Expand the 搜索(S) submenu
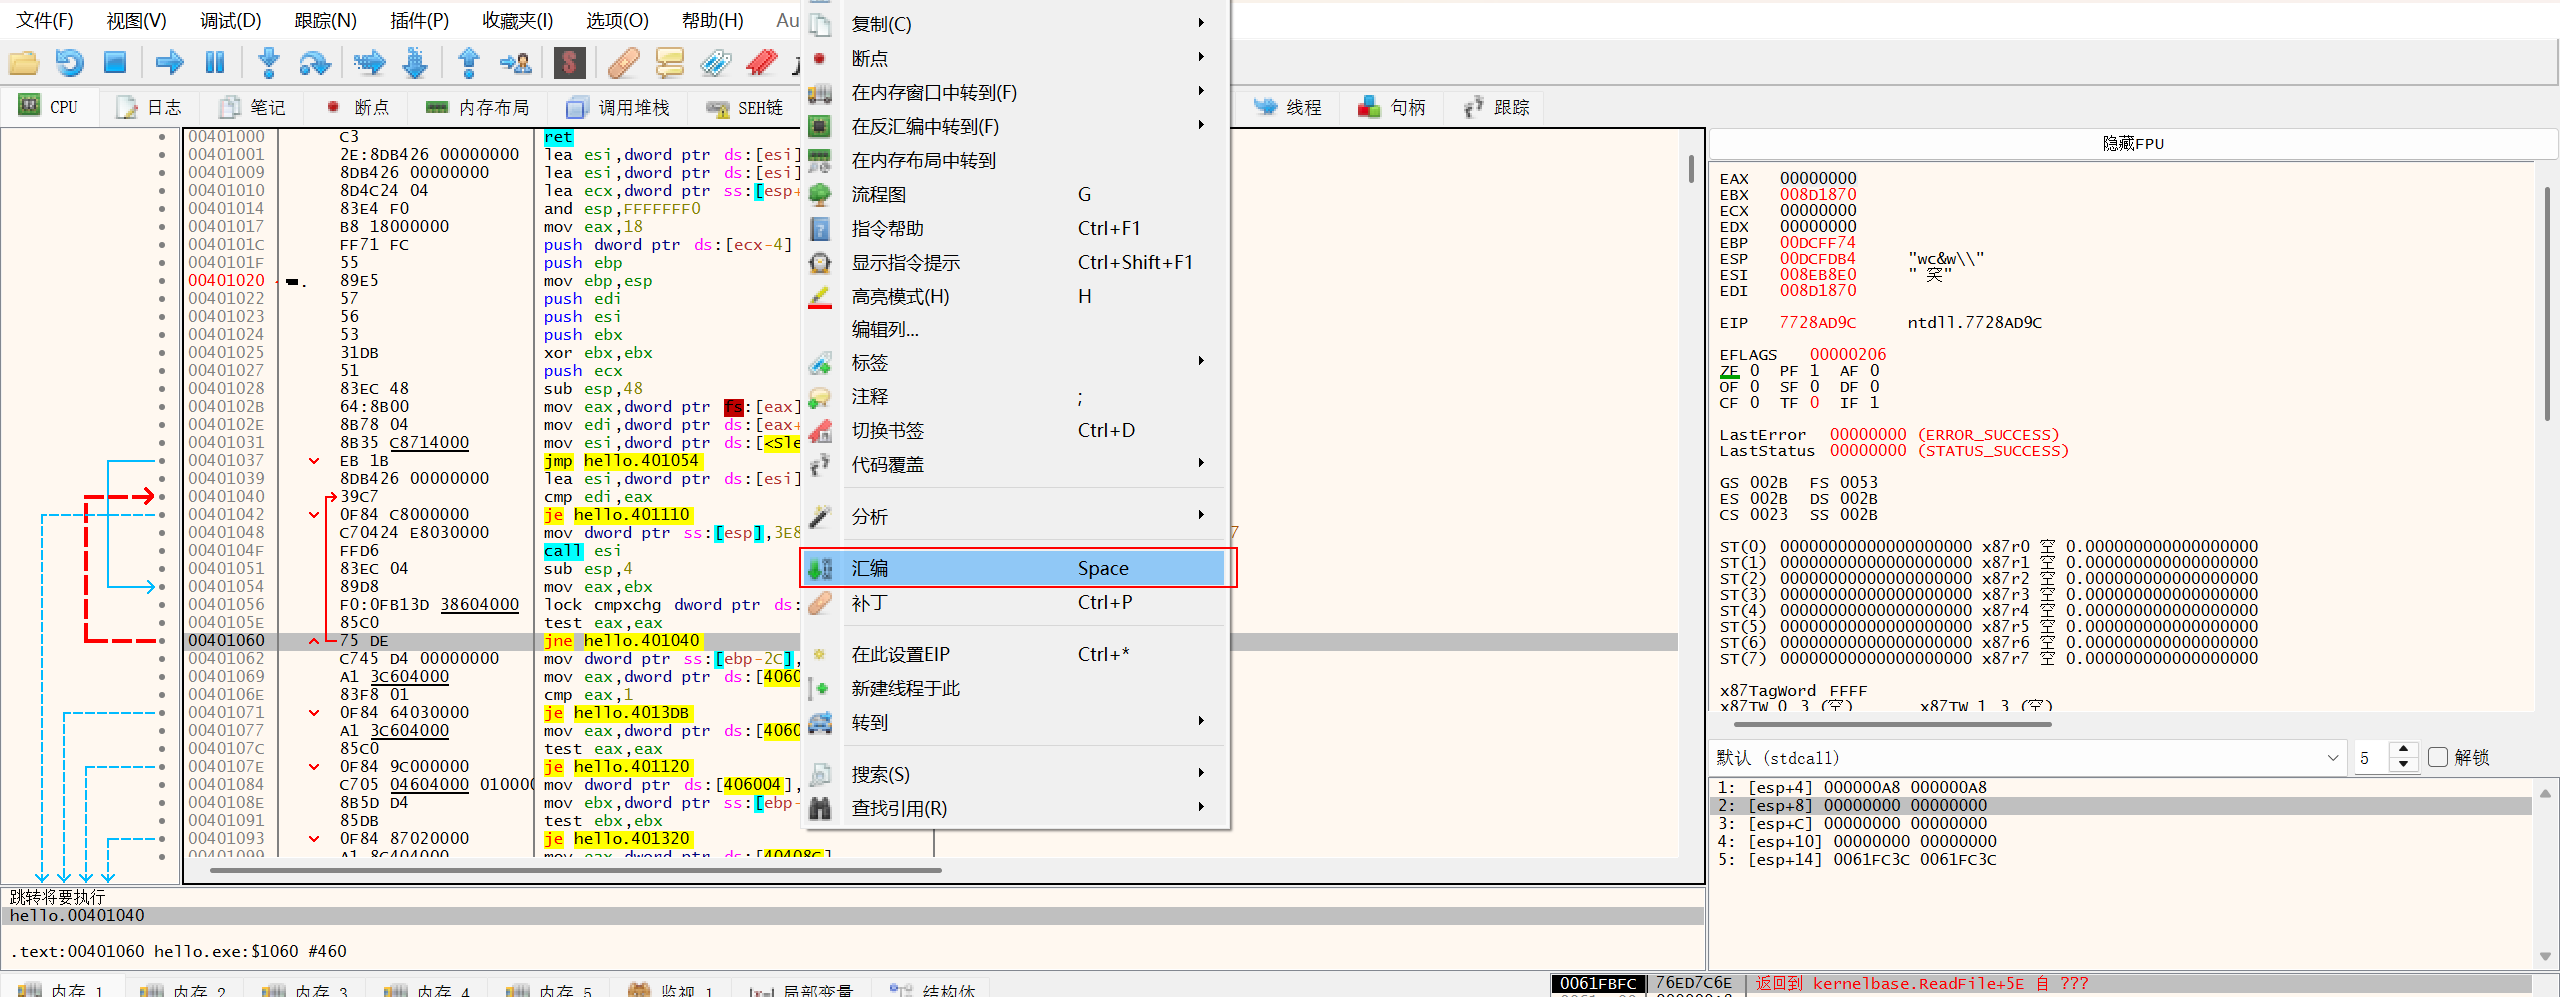Screen dimensions: 2560x997 pos(1018,774)
